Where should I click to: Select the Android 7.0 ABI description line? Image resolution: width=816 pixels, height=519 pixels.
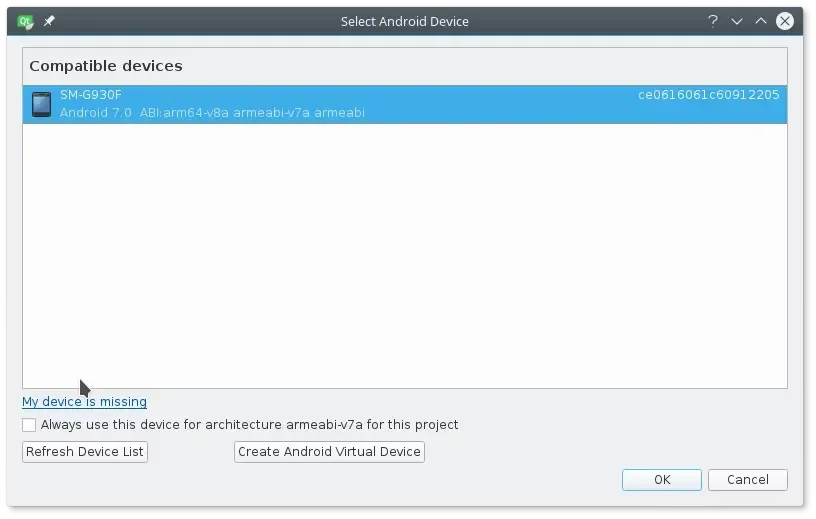click(212, 112)
